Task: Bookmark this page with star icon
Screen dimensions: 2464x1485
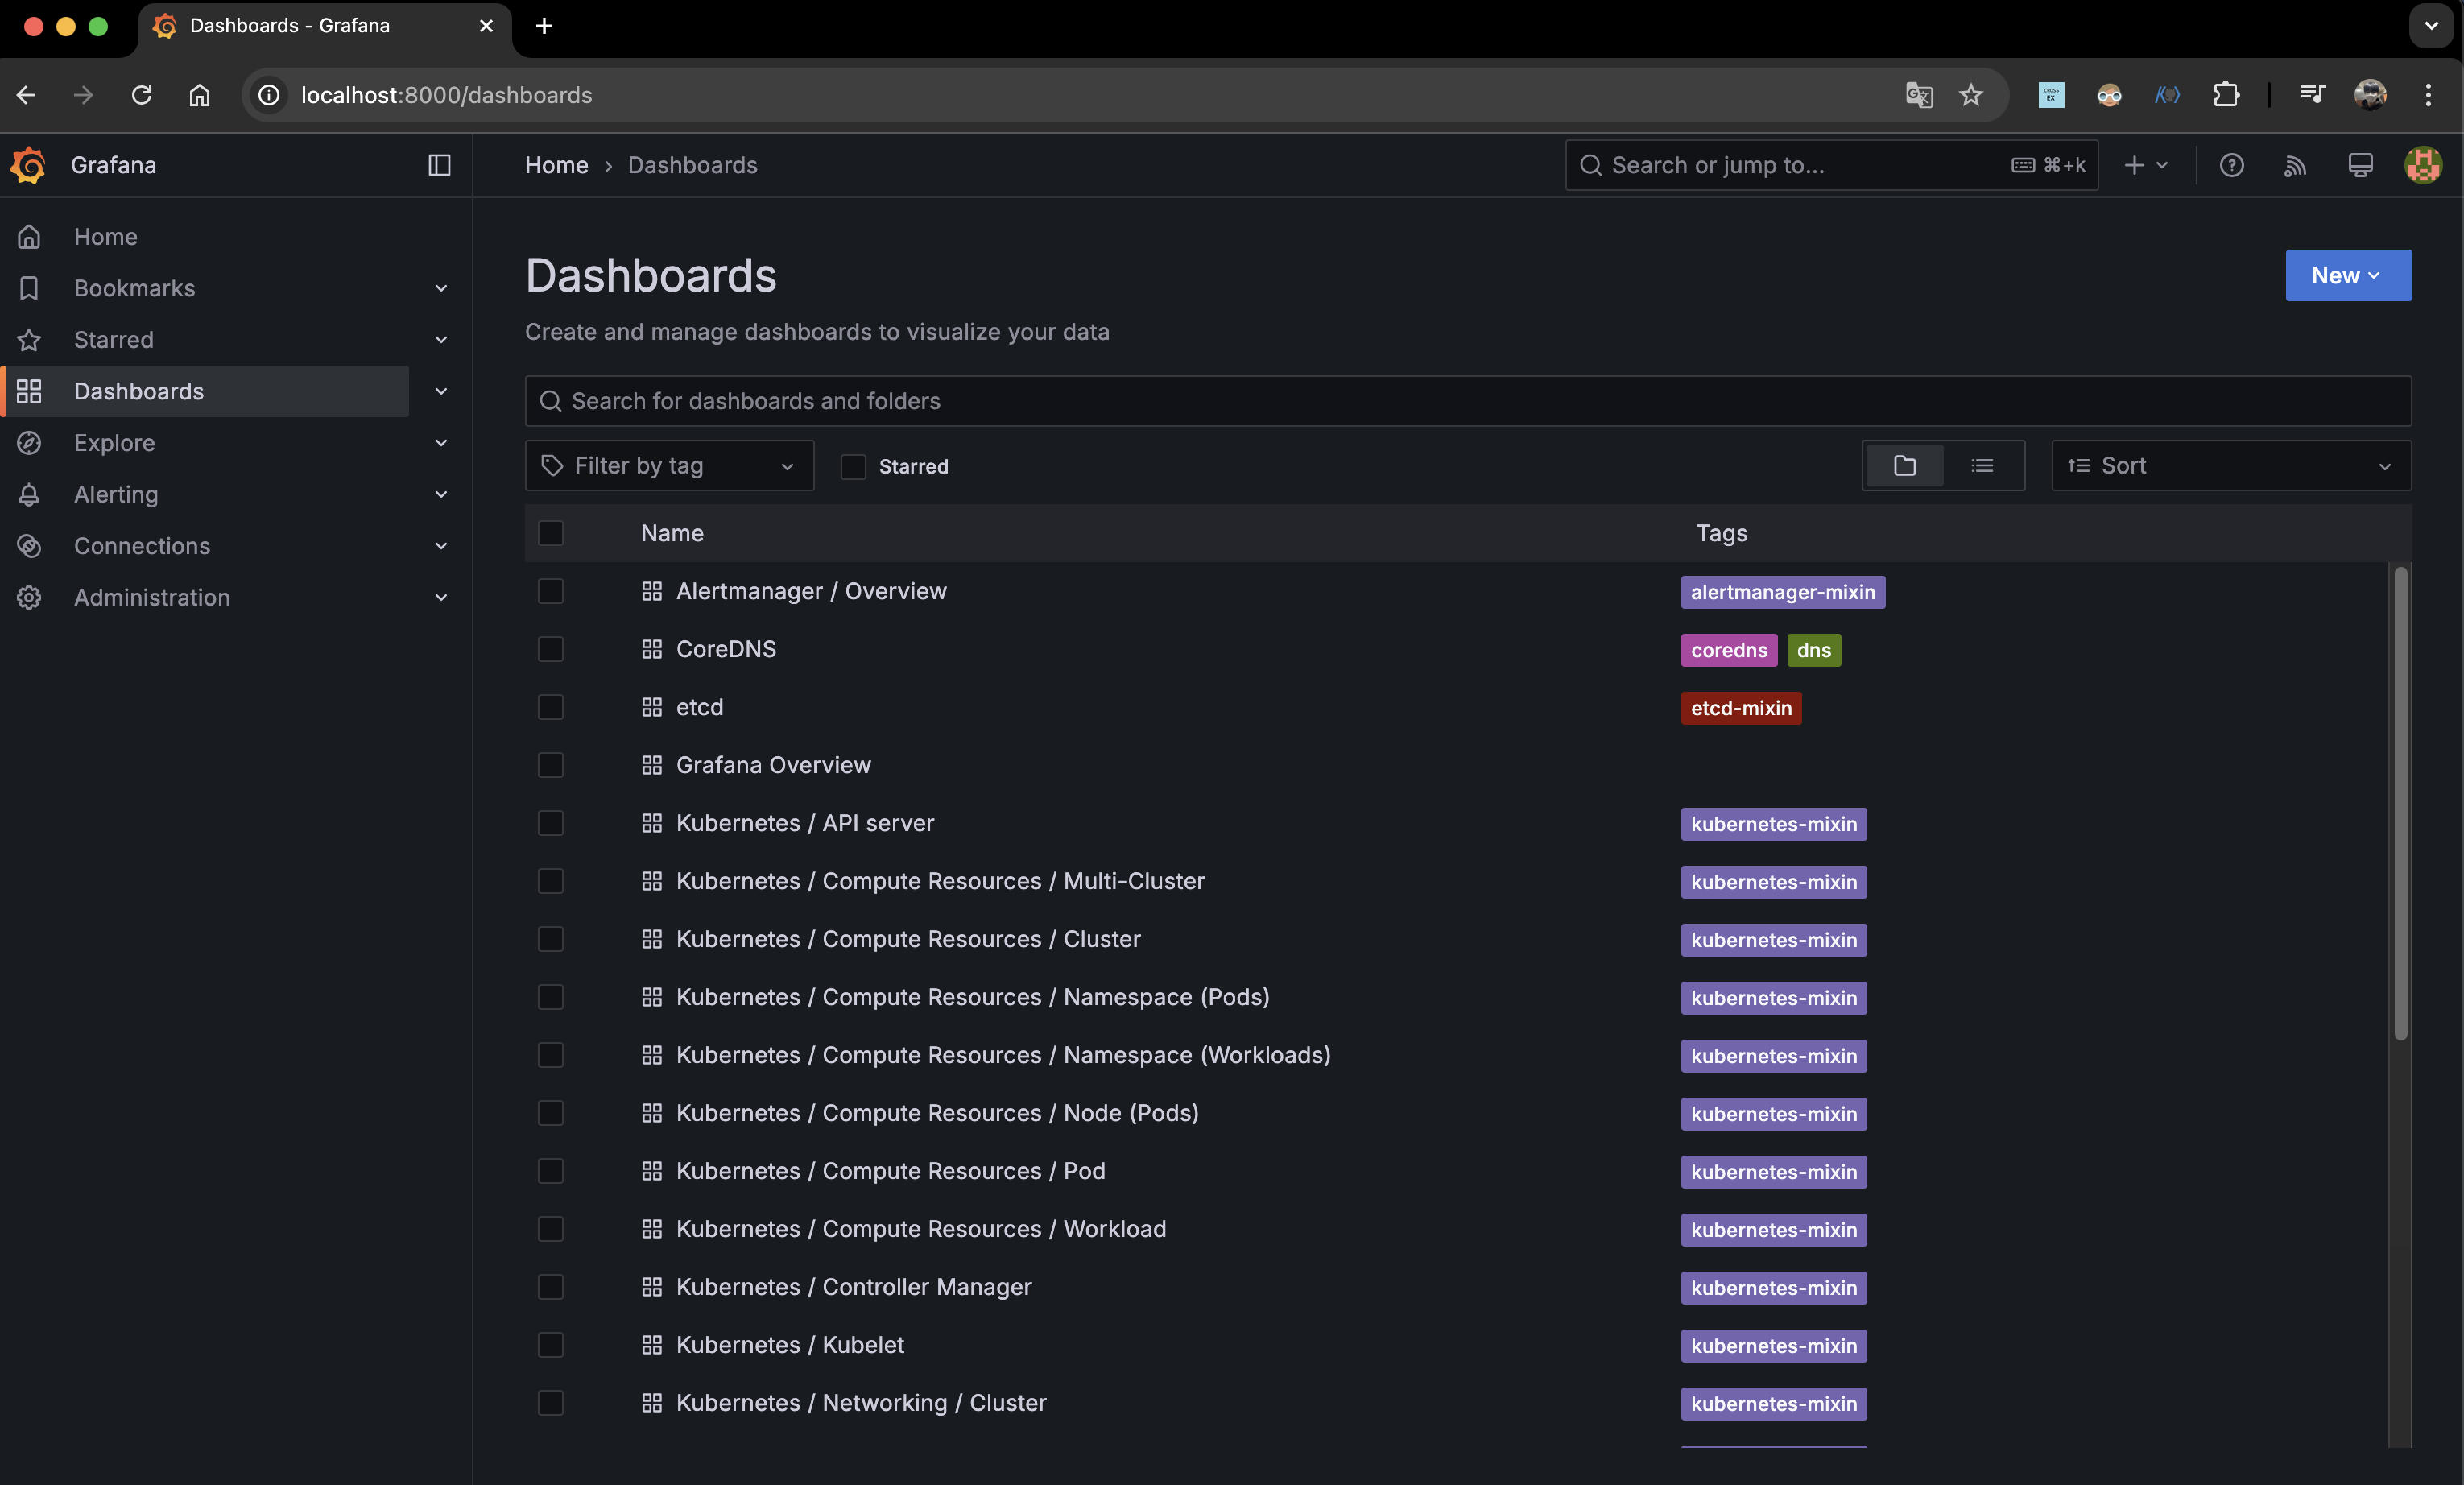Action: 1970,95
